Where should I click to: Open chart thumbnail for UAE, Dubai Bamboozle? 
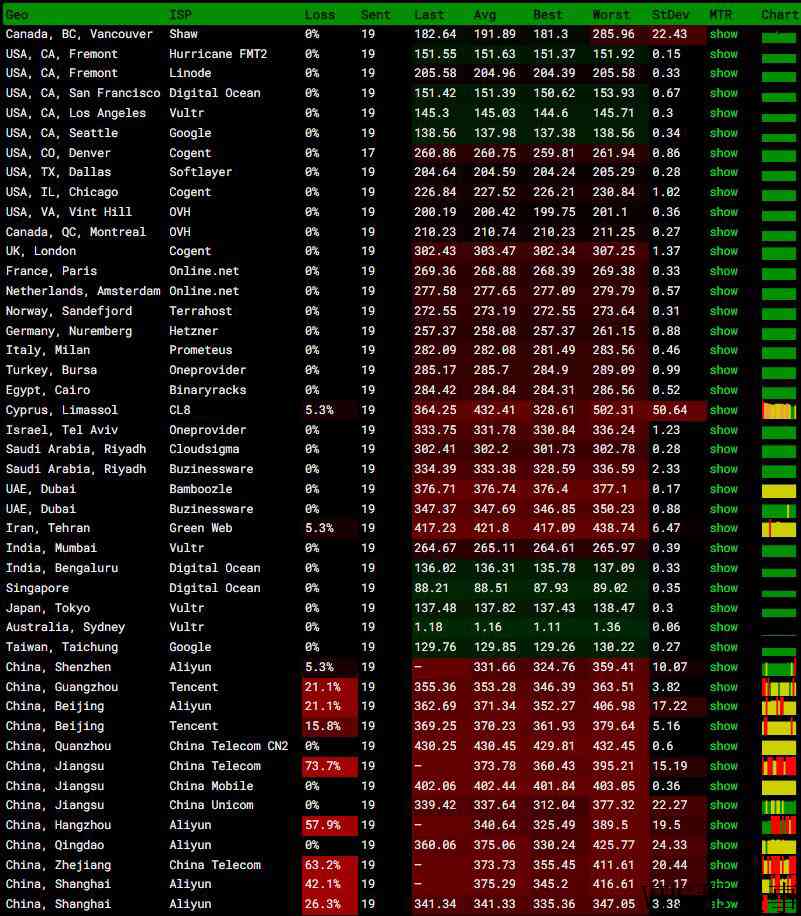point(779,490)
